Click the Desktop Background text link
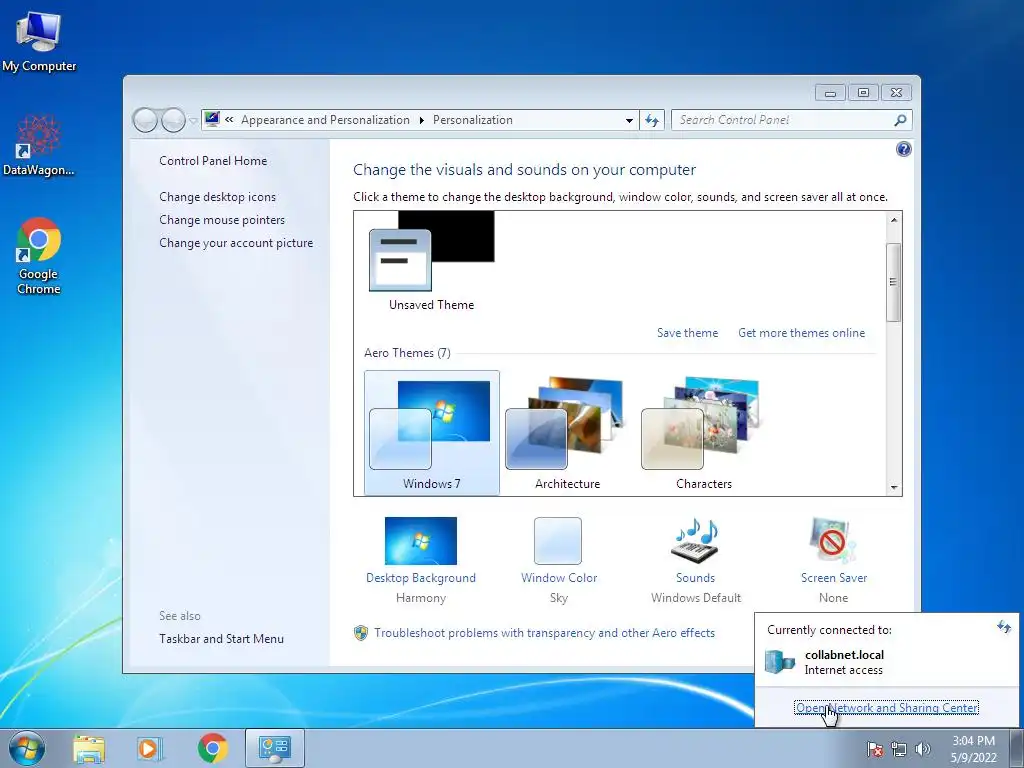Viewport: 1024px width, 768px height. point(421,578)
